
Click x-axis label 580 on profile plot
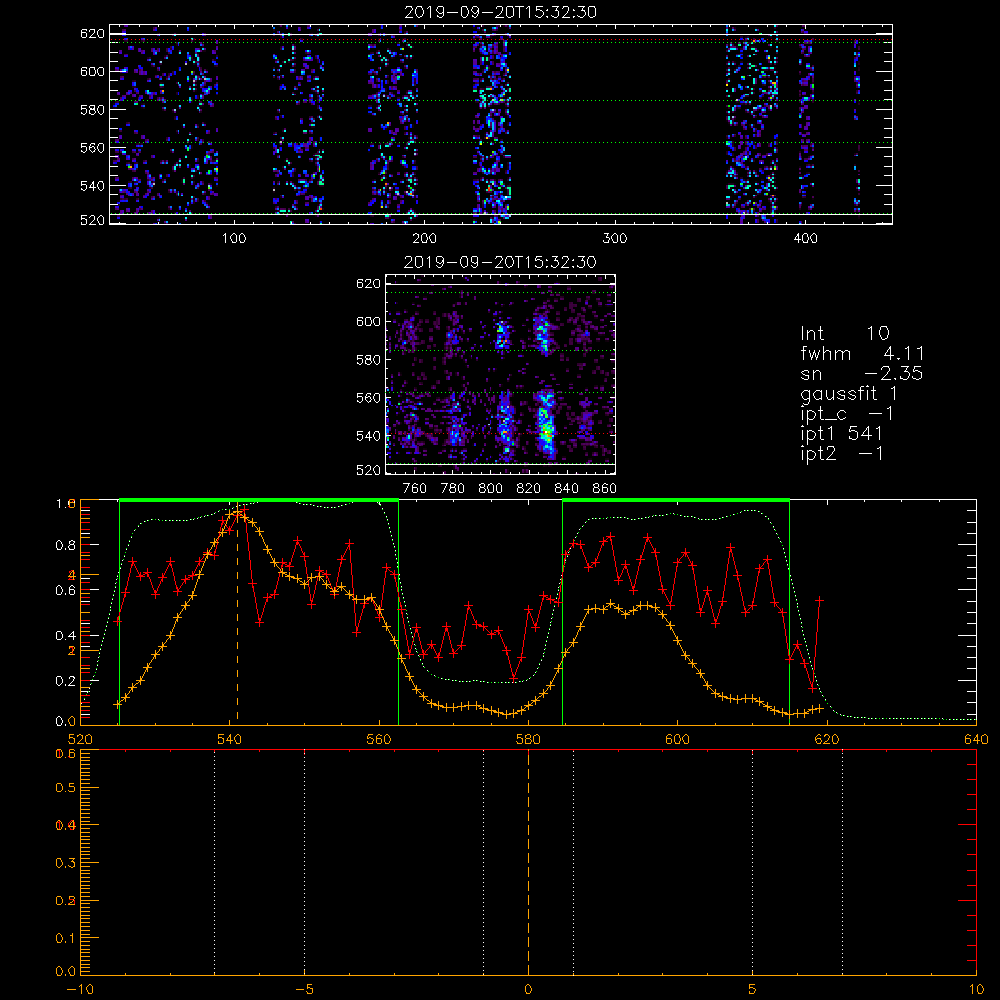(528, 739)
